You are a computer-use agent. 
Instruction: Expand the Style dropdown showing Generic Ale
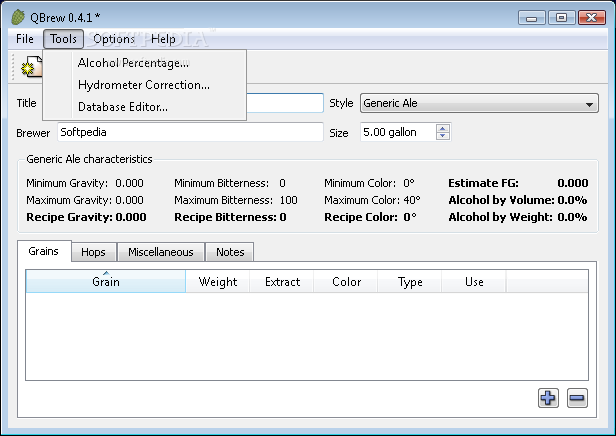tap(479, 103)
